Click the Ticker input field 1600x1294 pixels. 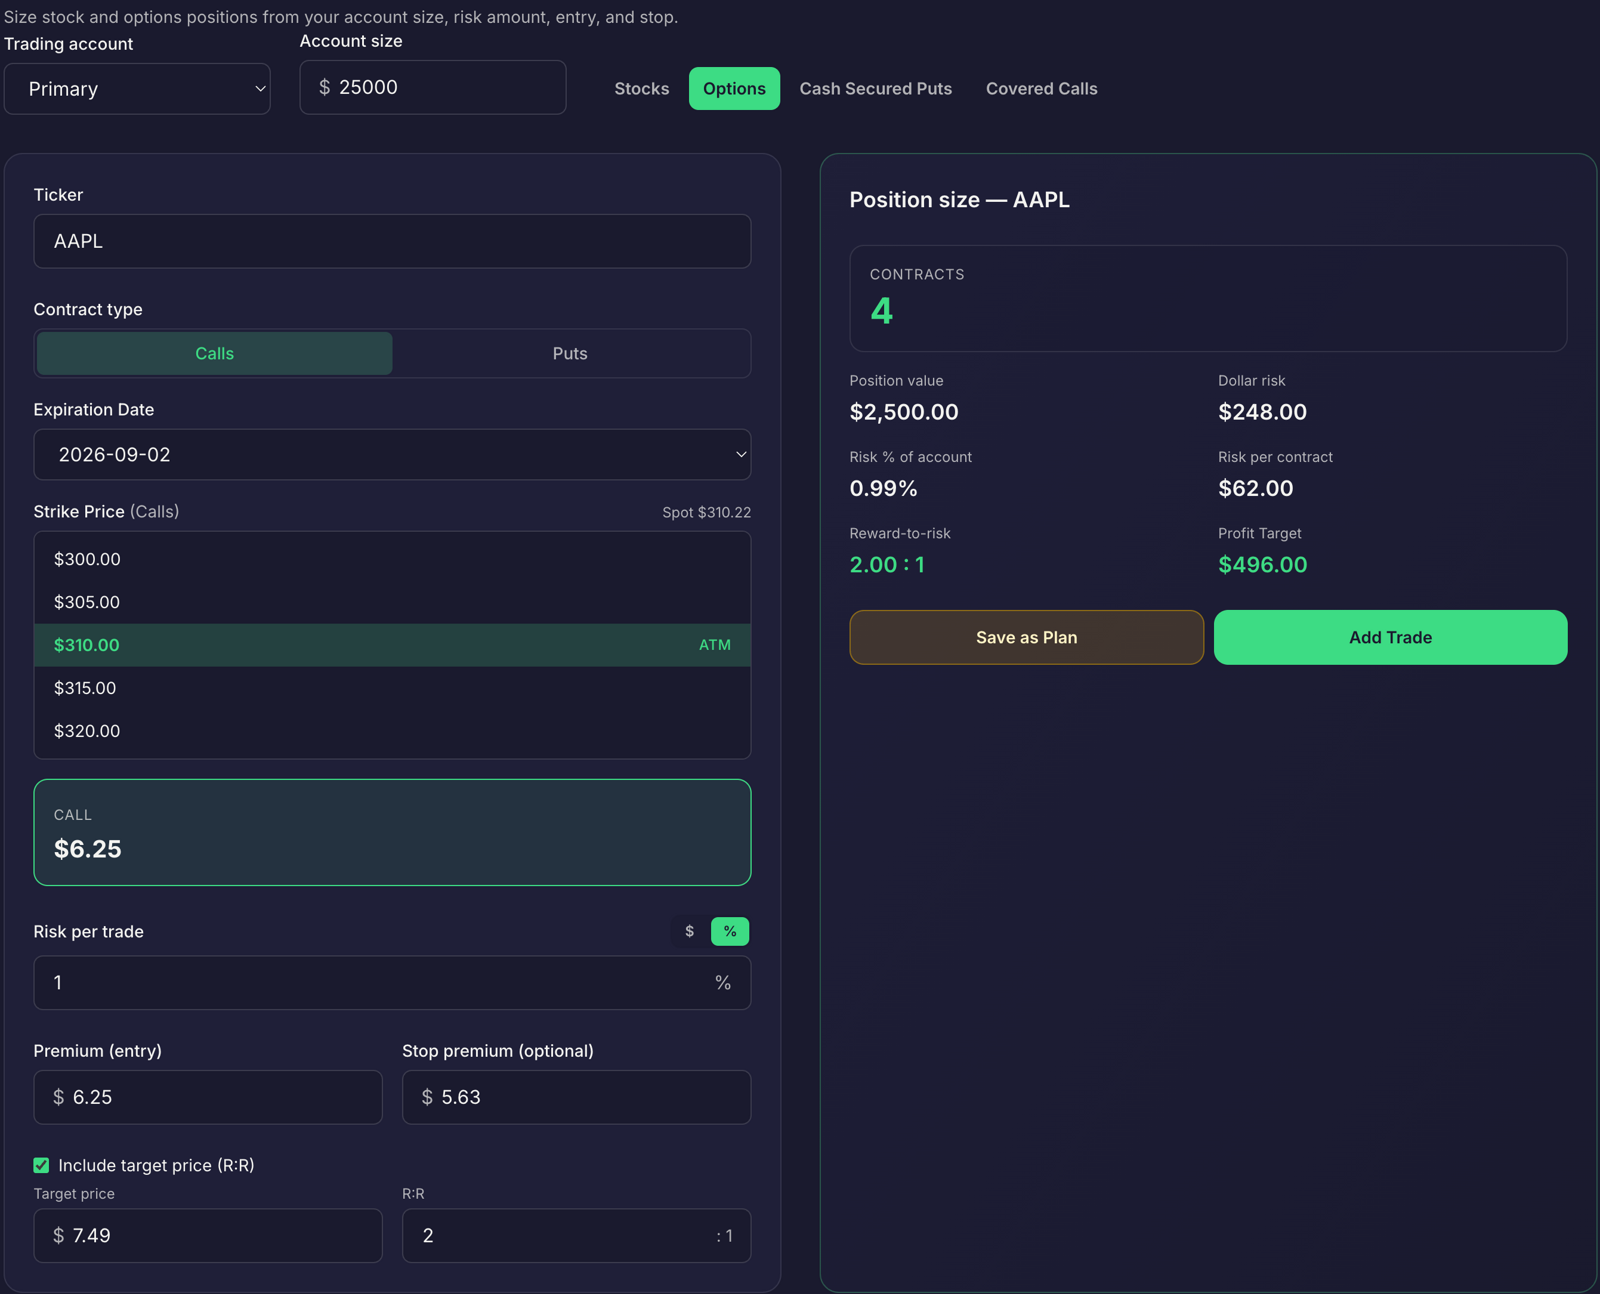click(x=392, y=241)
